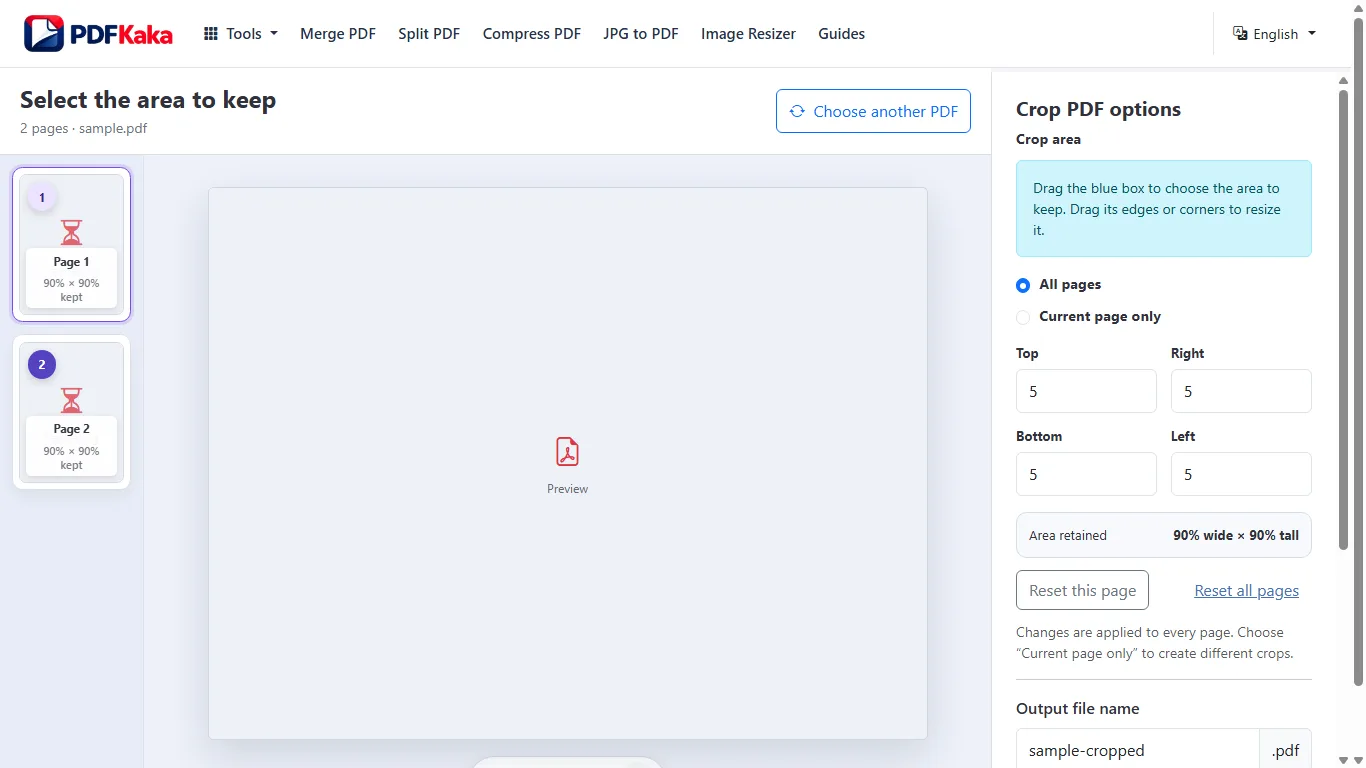This screenshot has width=1366, height=768.
Task: Click the hourglass icon on Page 1
Action: 71,233
